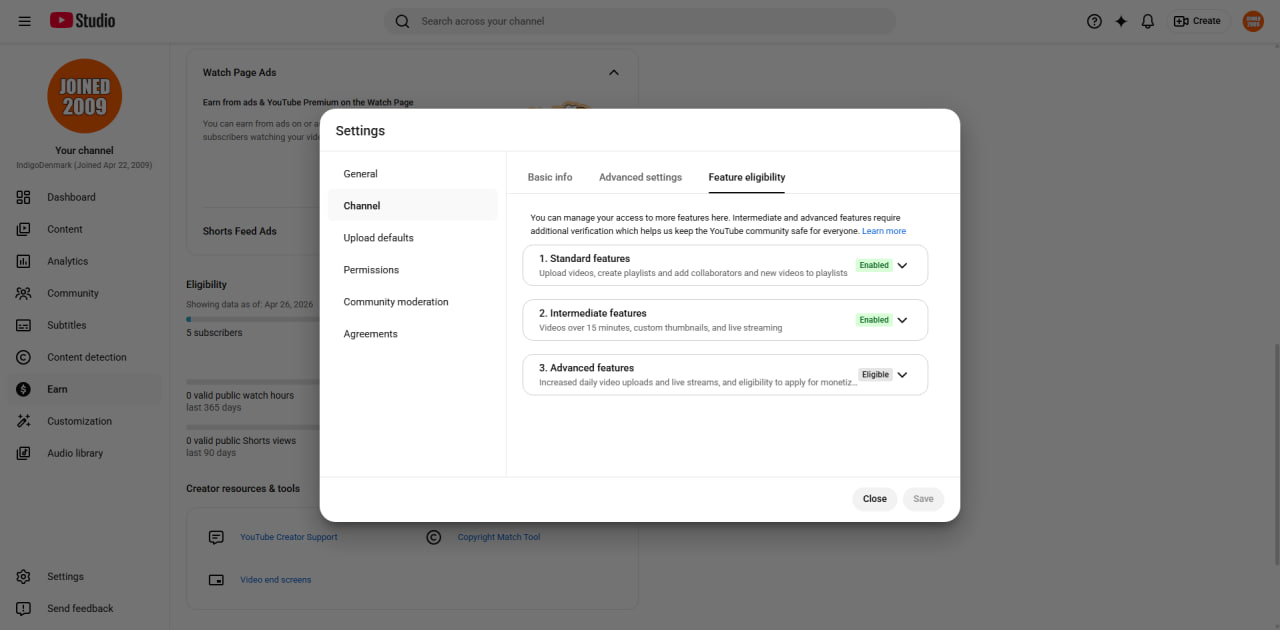Click the Earn dollar icon
The width and height of the screenshot is (1280, 630).
[x=24, y=389]
